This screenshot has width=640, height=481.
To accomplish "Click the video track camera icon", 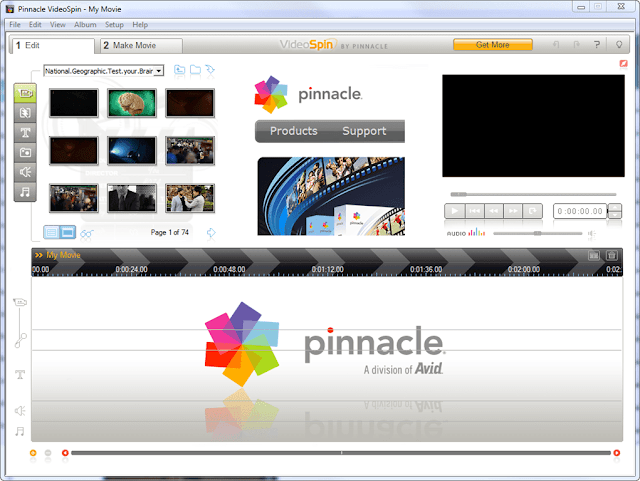I will (20, 302).
